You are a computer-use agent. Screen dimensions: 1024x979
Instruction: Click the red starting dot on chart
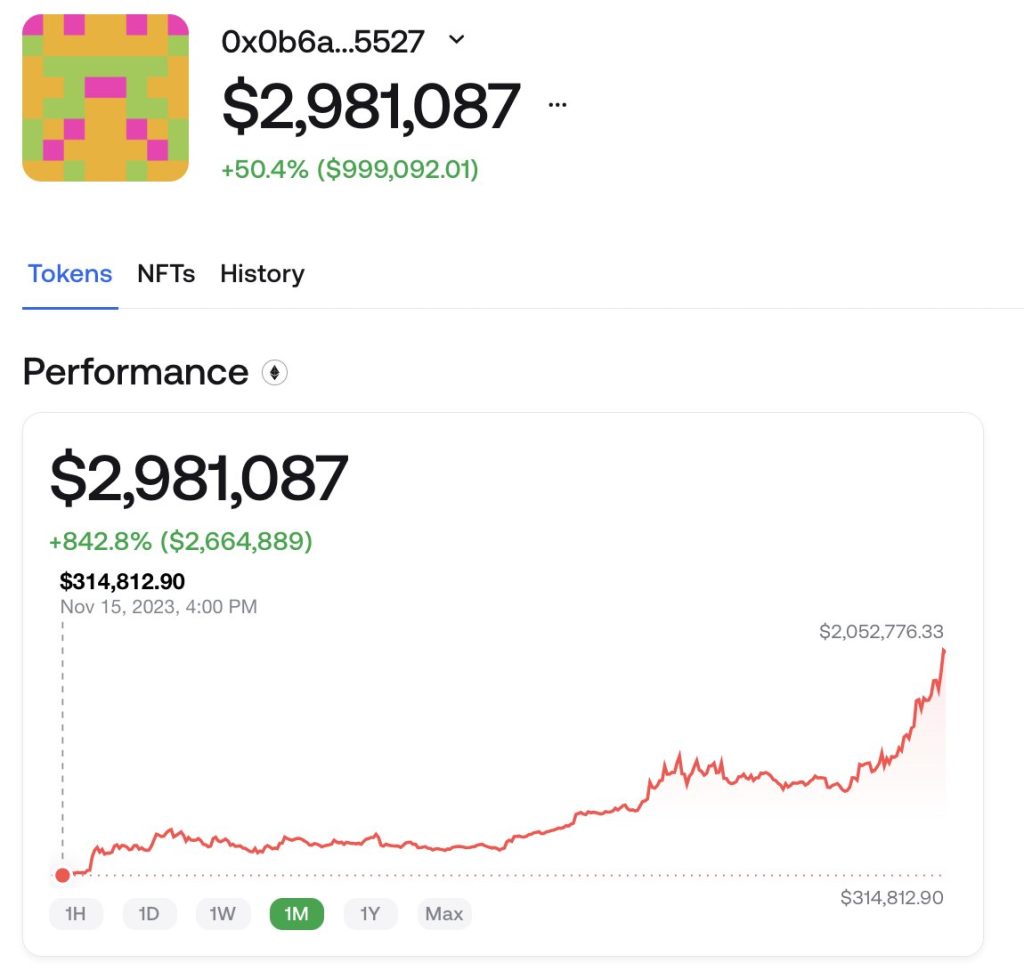pos(63,875)
